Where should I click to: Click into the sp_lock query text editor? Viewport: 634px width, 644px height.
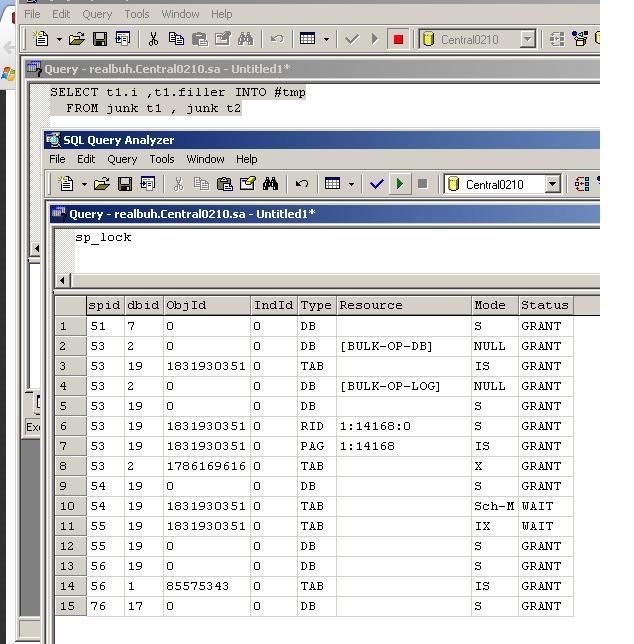pyautogui.click(x=300, y=248)
